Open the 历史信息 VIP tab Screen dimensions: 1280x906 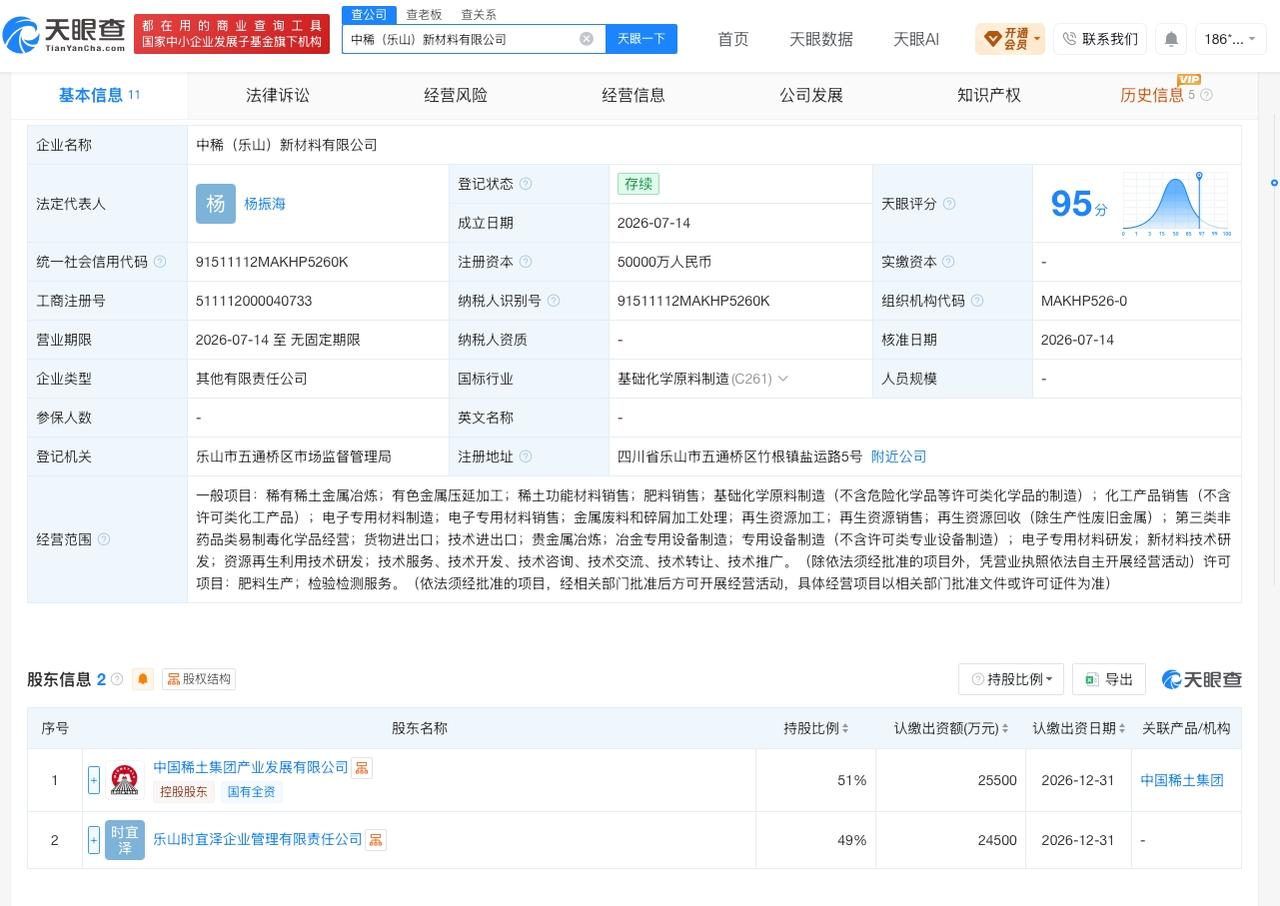[1152, 95]
